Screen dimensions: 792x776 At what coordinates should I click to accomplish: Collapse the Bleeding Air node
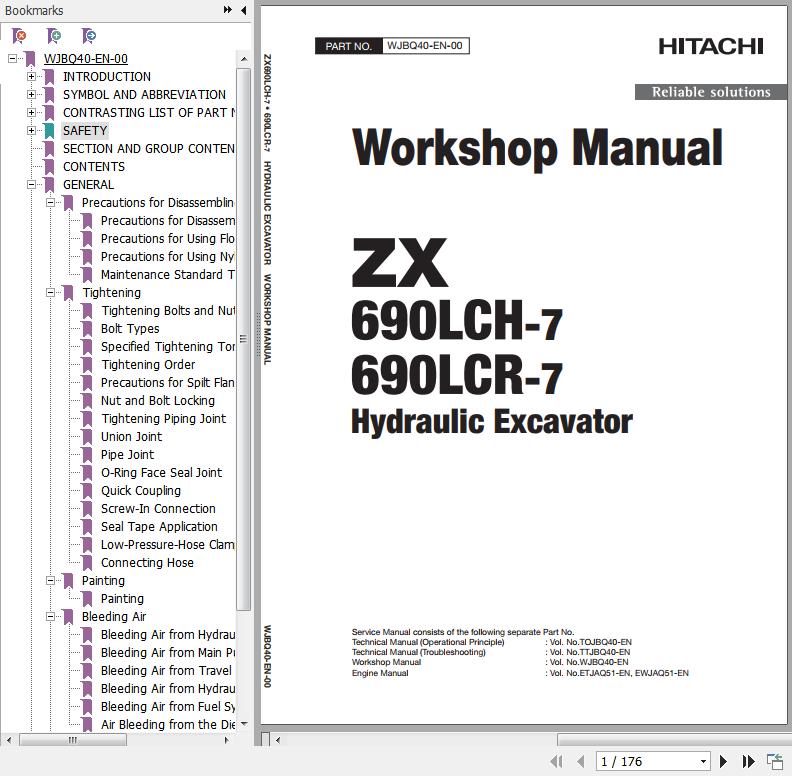pos(51,617)
